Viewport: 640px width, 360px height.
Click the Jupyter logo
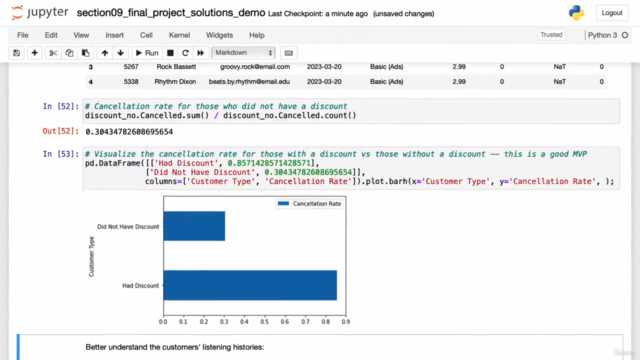40,13
